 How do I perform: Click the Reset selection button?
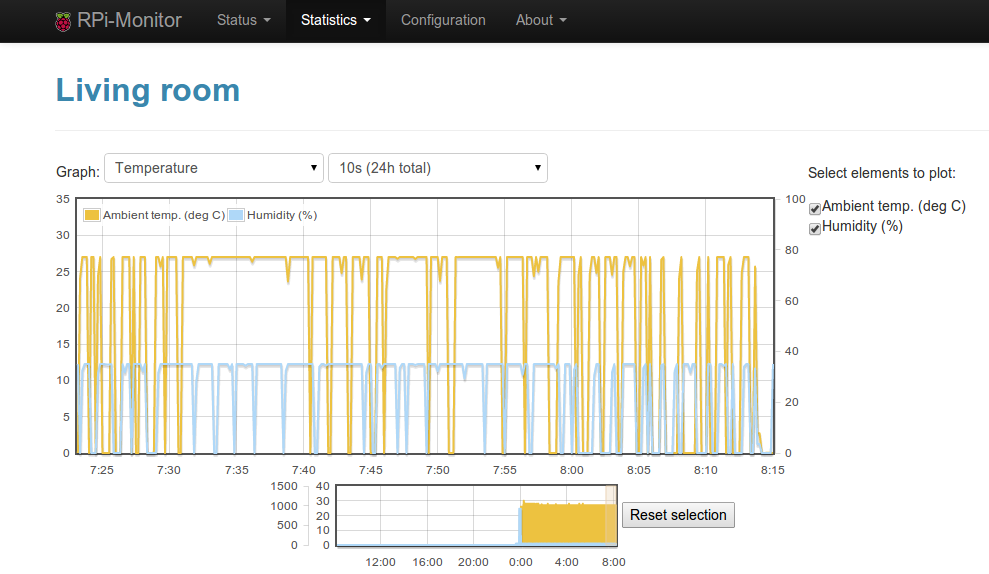pos(678,515)
